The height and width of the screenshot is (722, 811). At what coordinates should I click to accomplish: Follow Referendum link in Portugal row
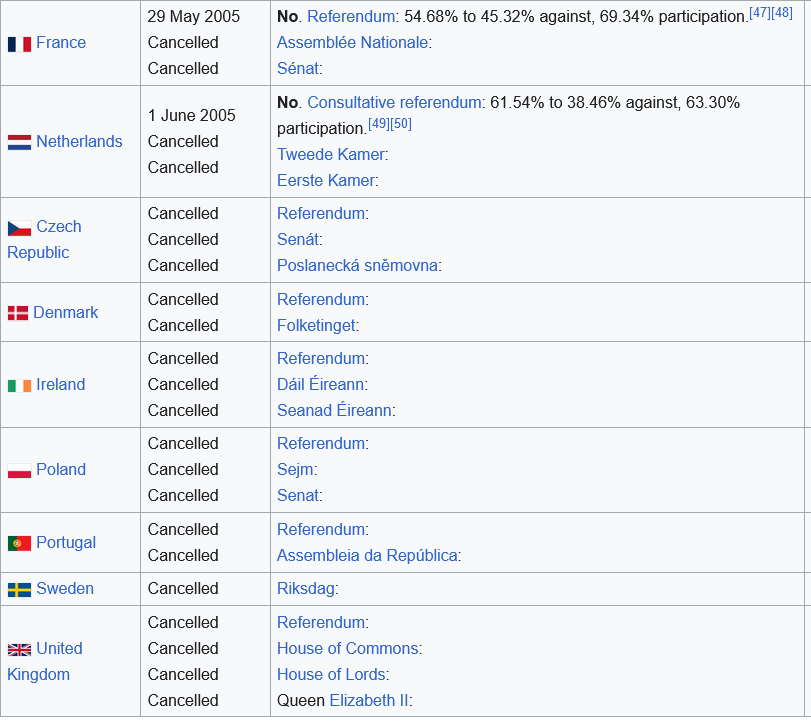click(x=321, y=529)
